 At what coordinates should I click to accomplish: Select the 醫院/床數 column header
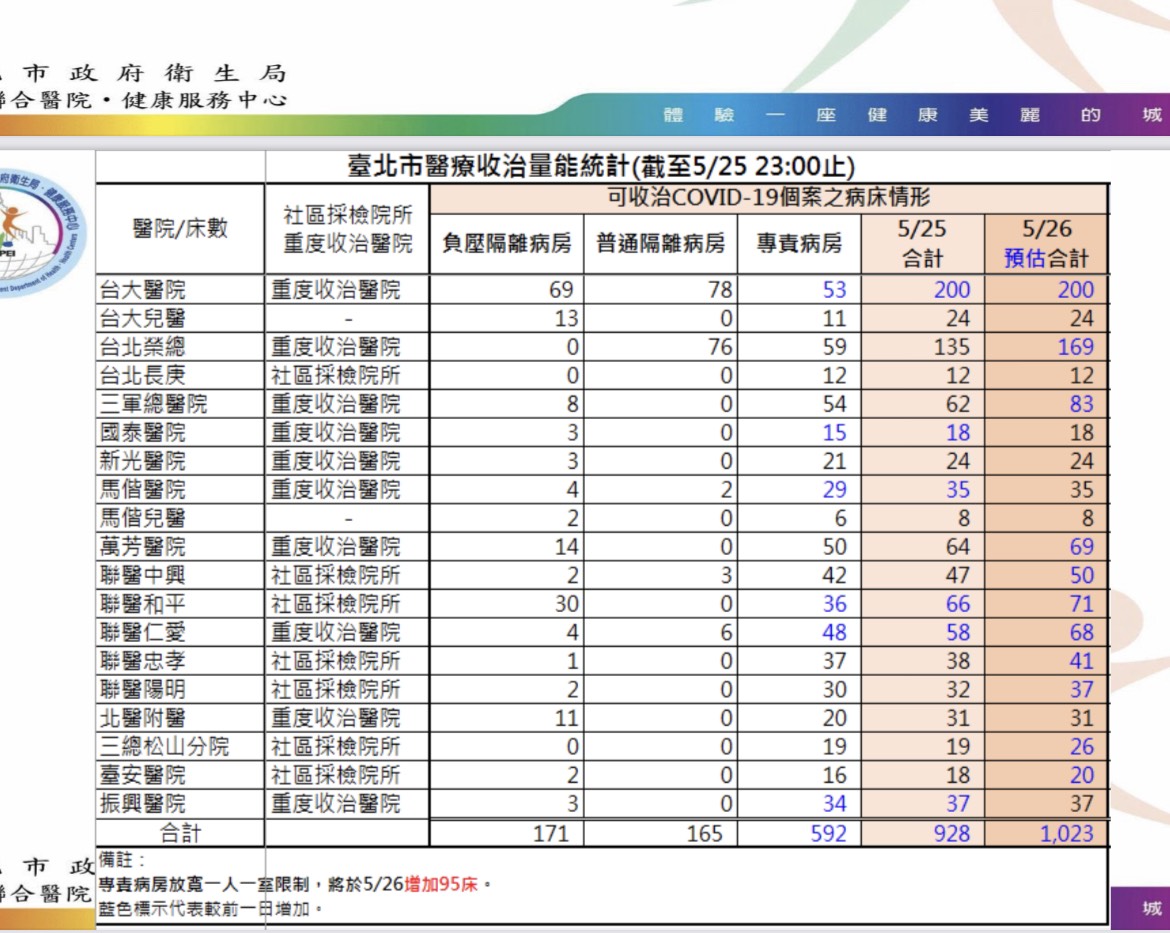pos(180,228)
